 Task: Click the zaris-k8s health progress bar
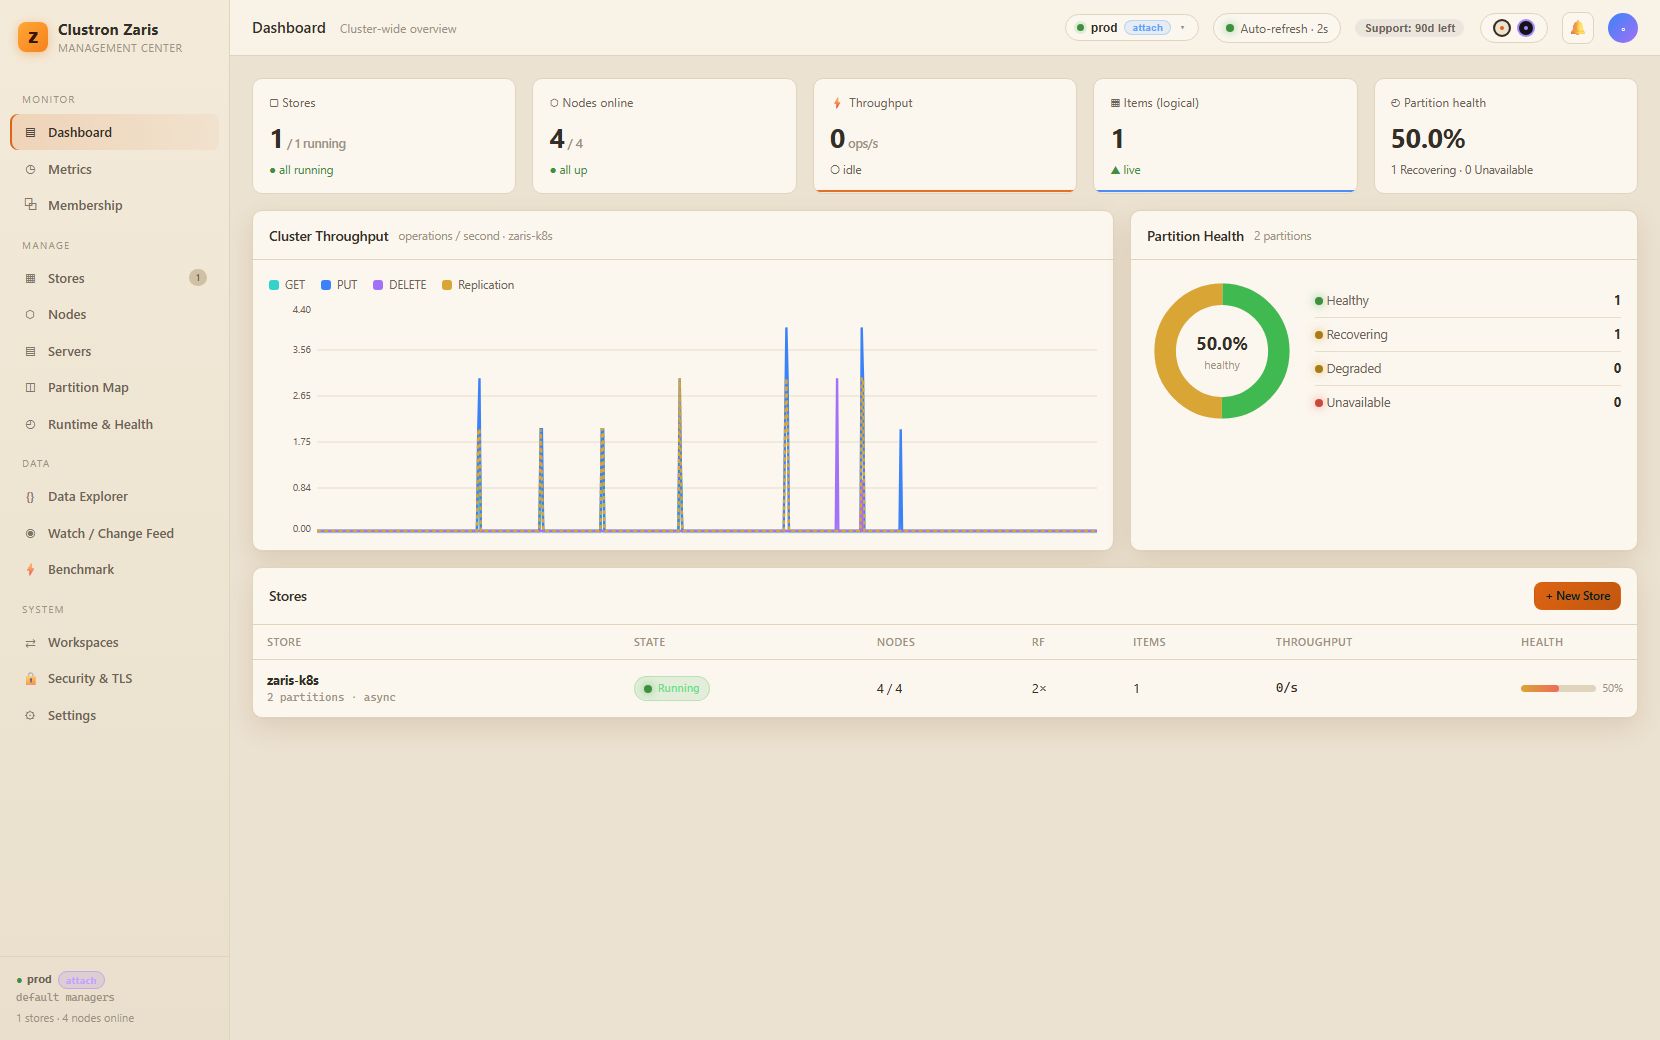click(1558, 688)
